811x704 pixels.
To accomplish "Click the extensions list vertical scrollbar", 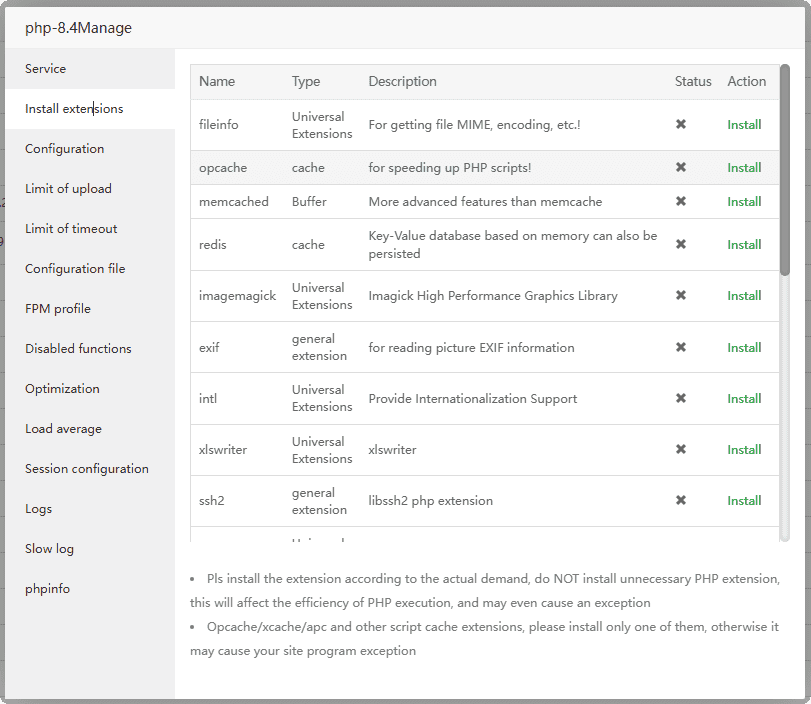I will coord(785,170).
